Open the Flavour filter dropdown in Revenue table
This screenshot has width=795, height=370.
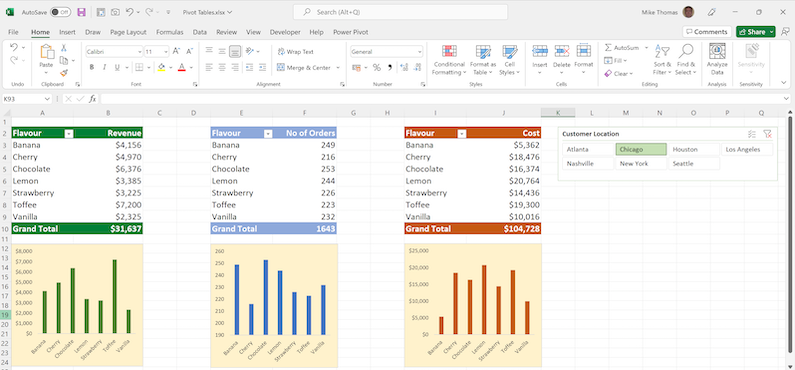point(69,133)
